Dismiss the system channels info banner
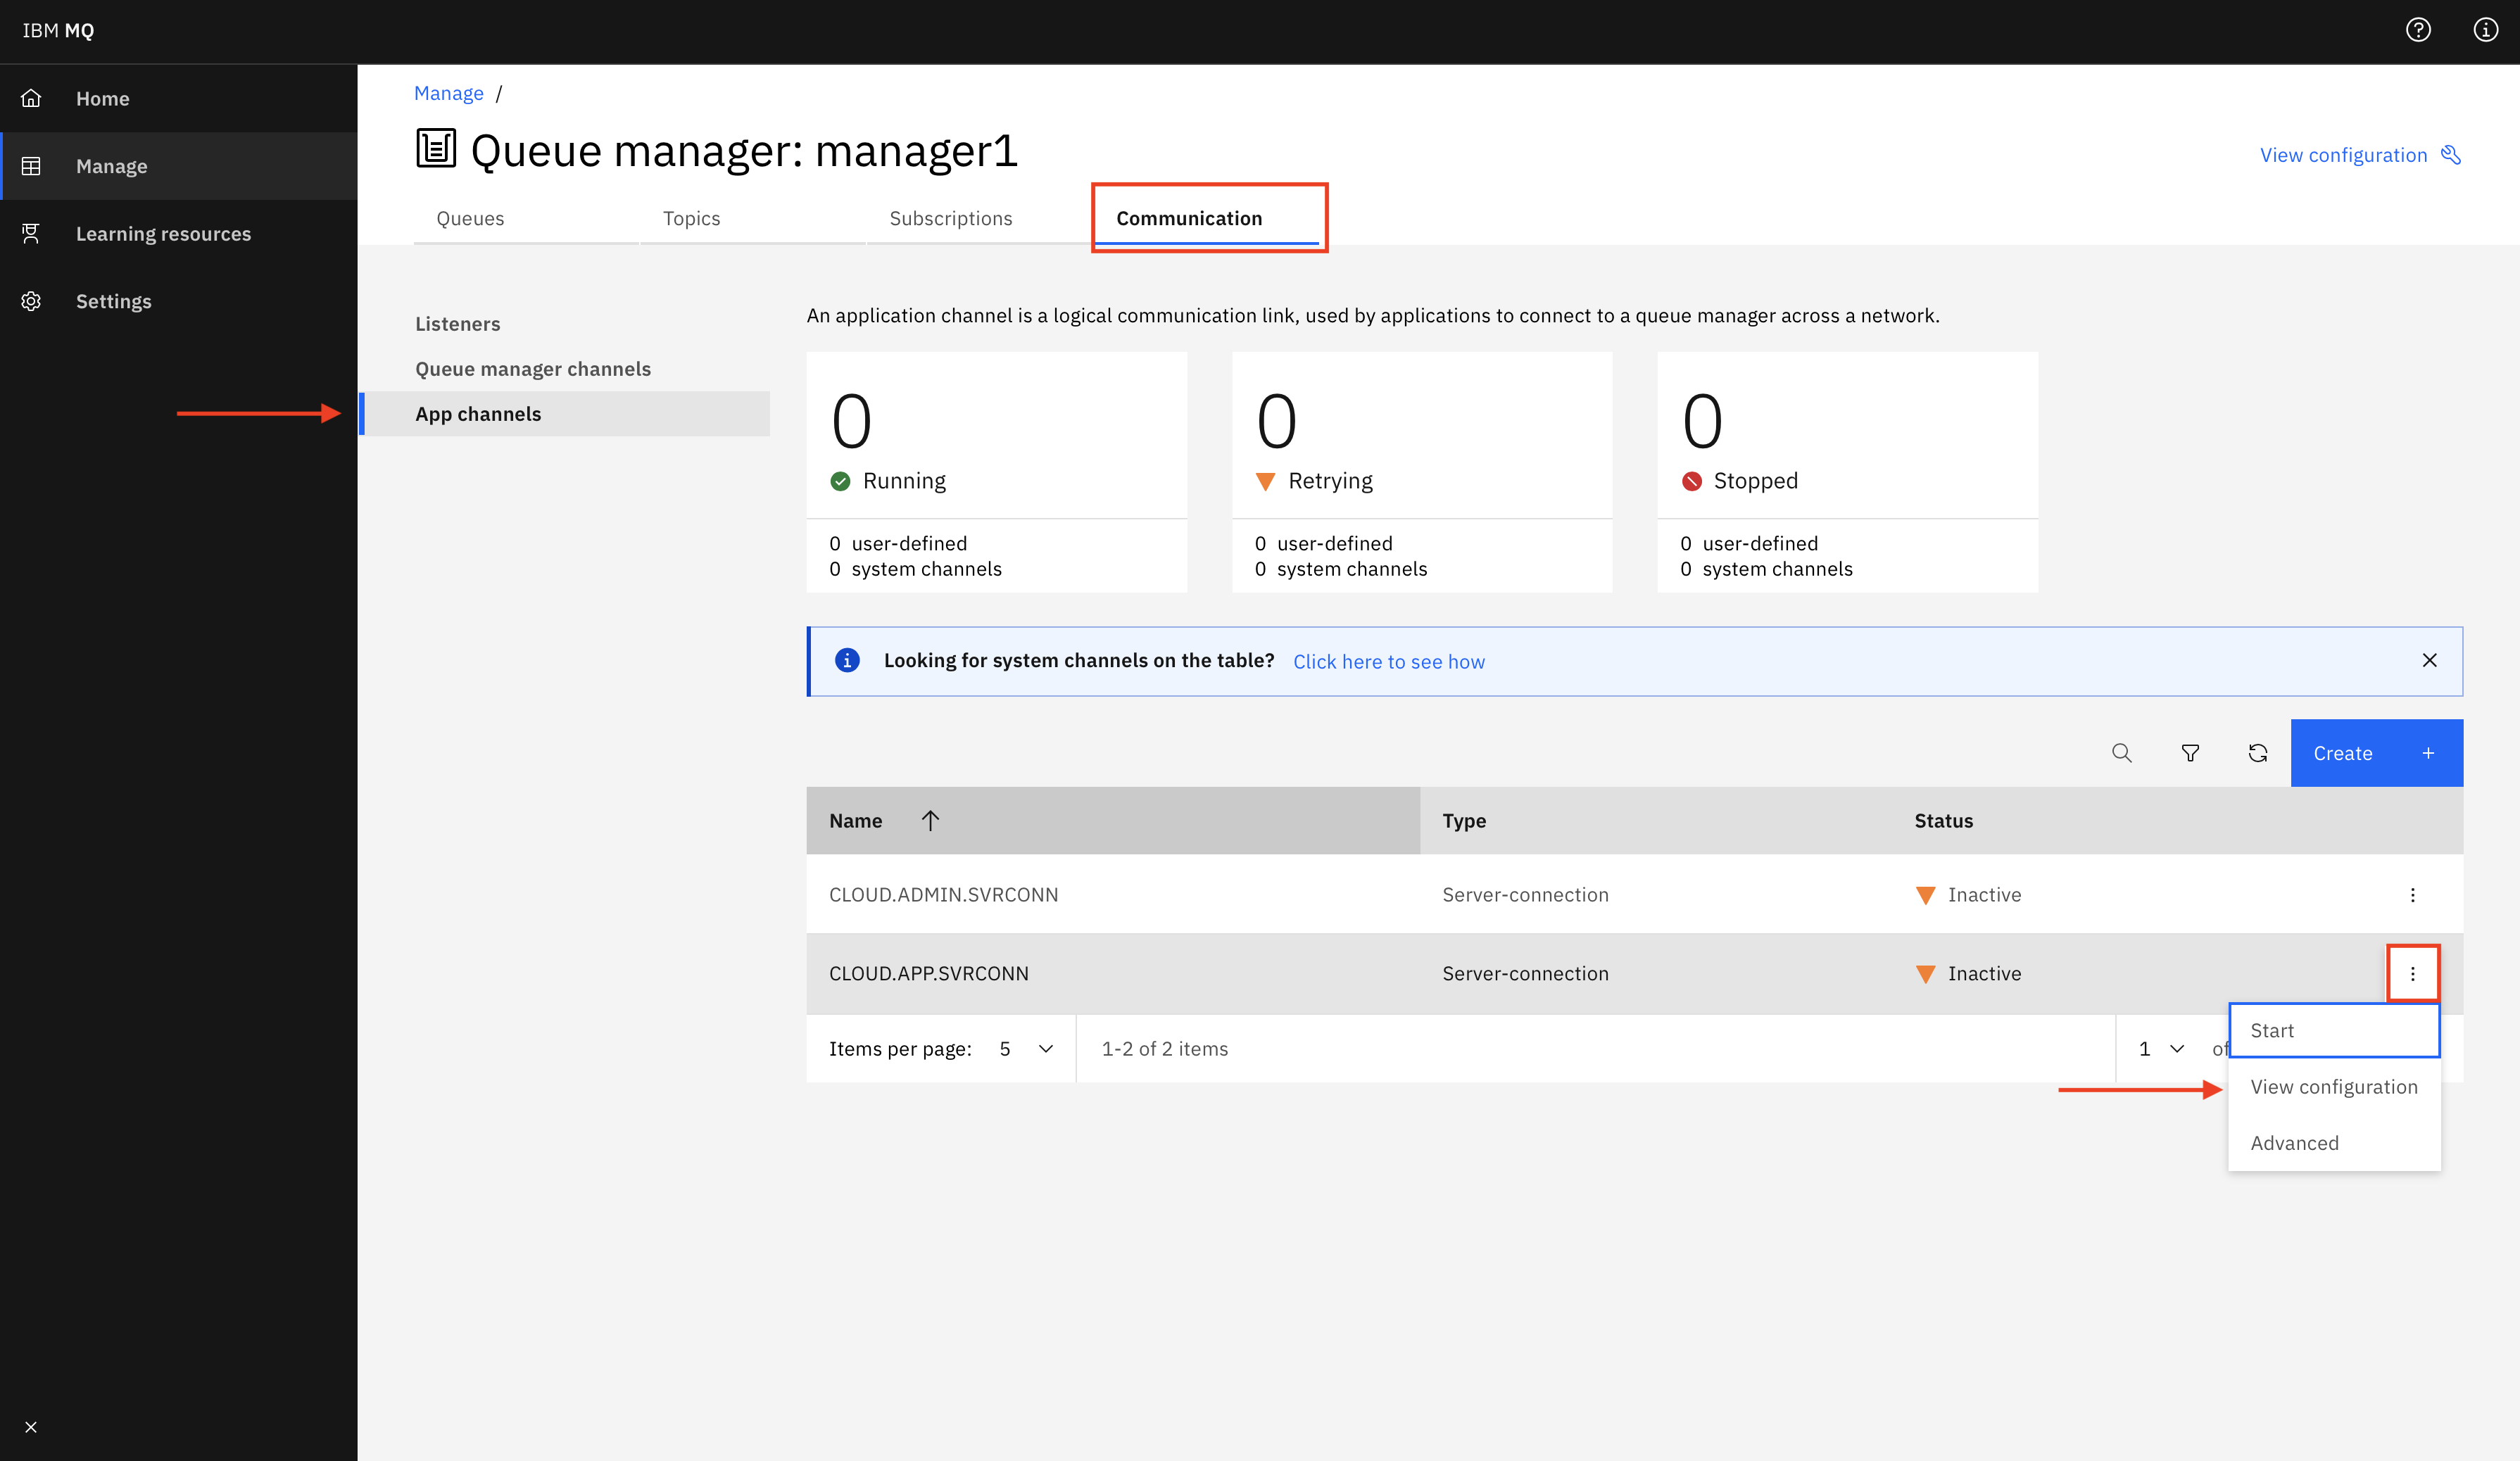The image size is (2520, 1461). click(2429, 660)
